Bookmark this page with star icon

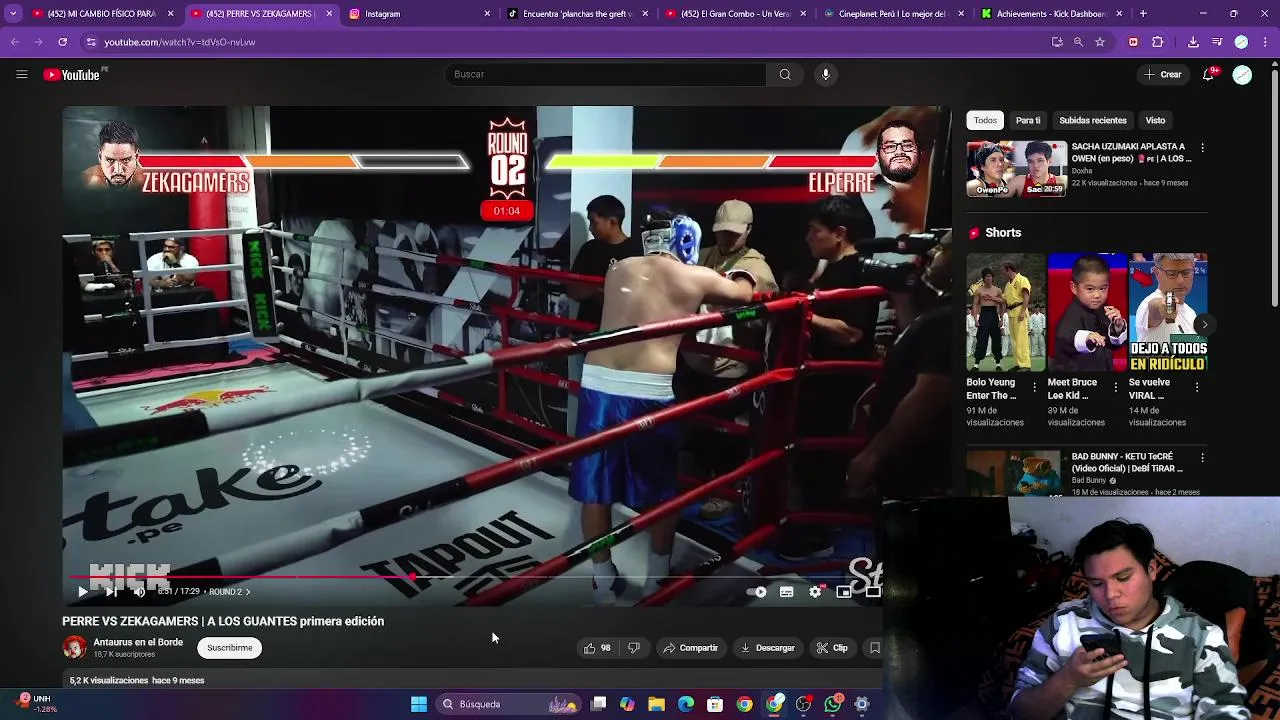point(1100,42)
